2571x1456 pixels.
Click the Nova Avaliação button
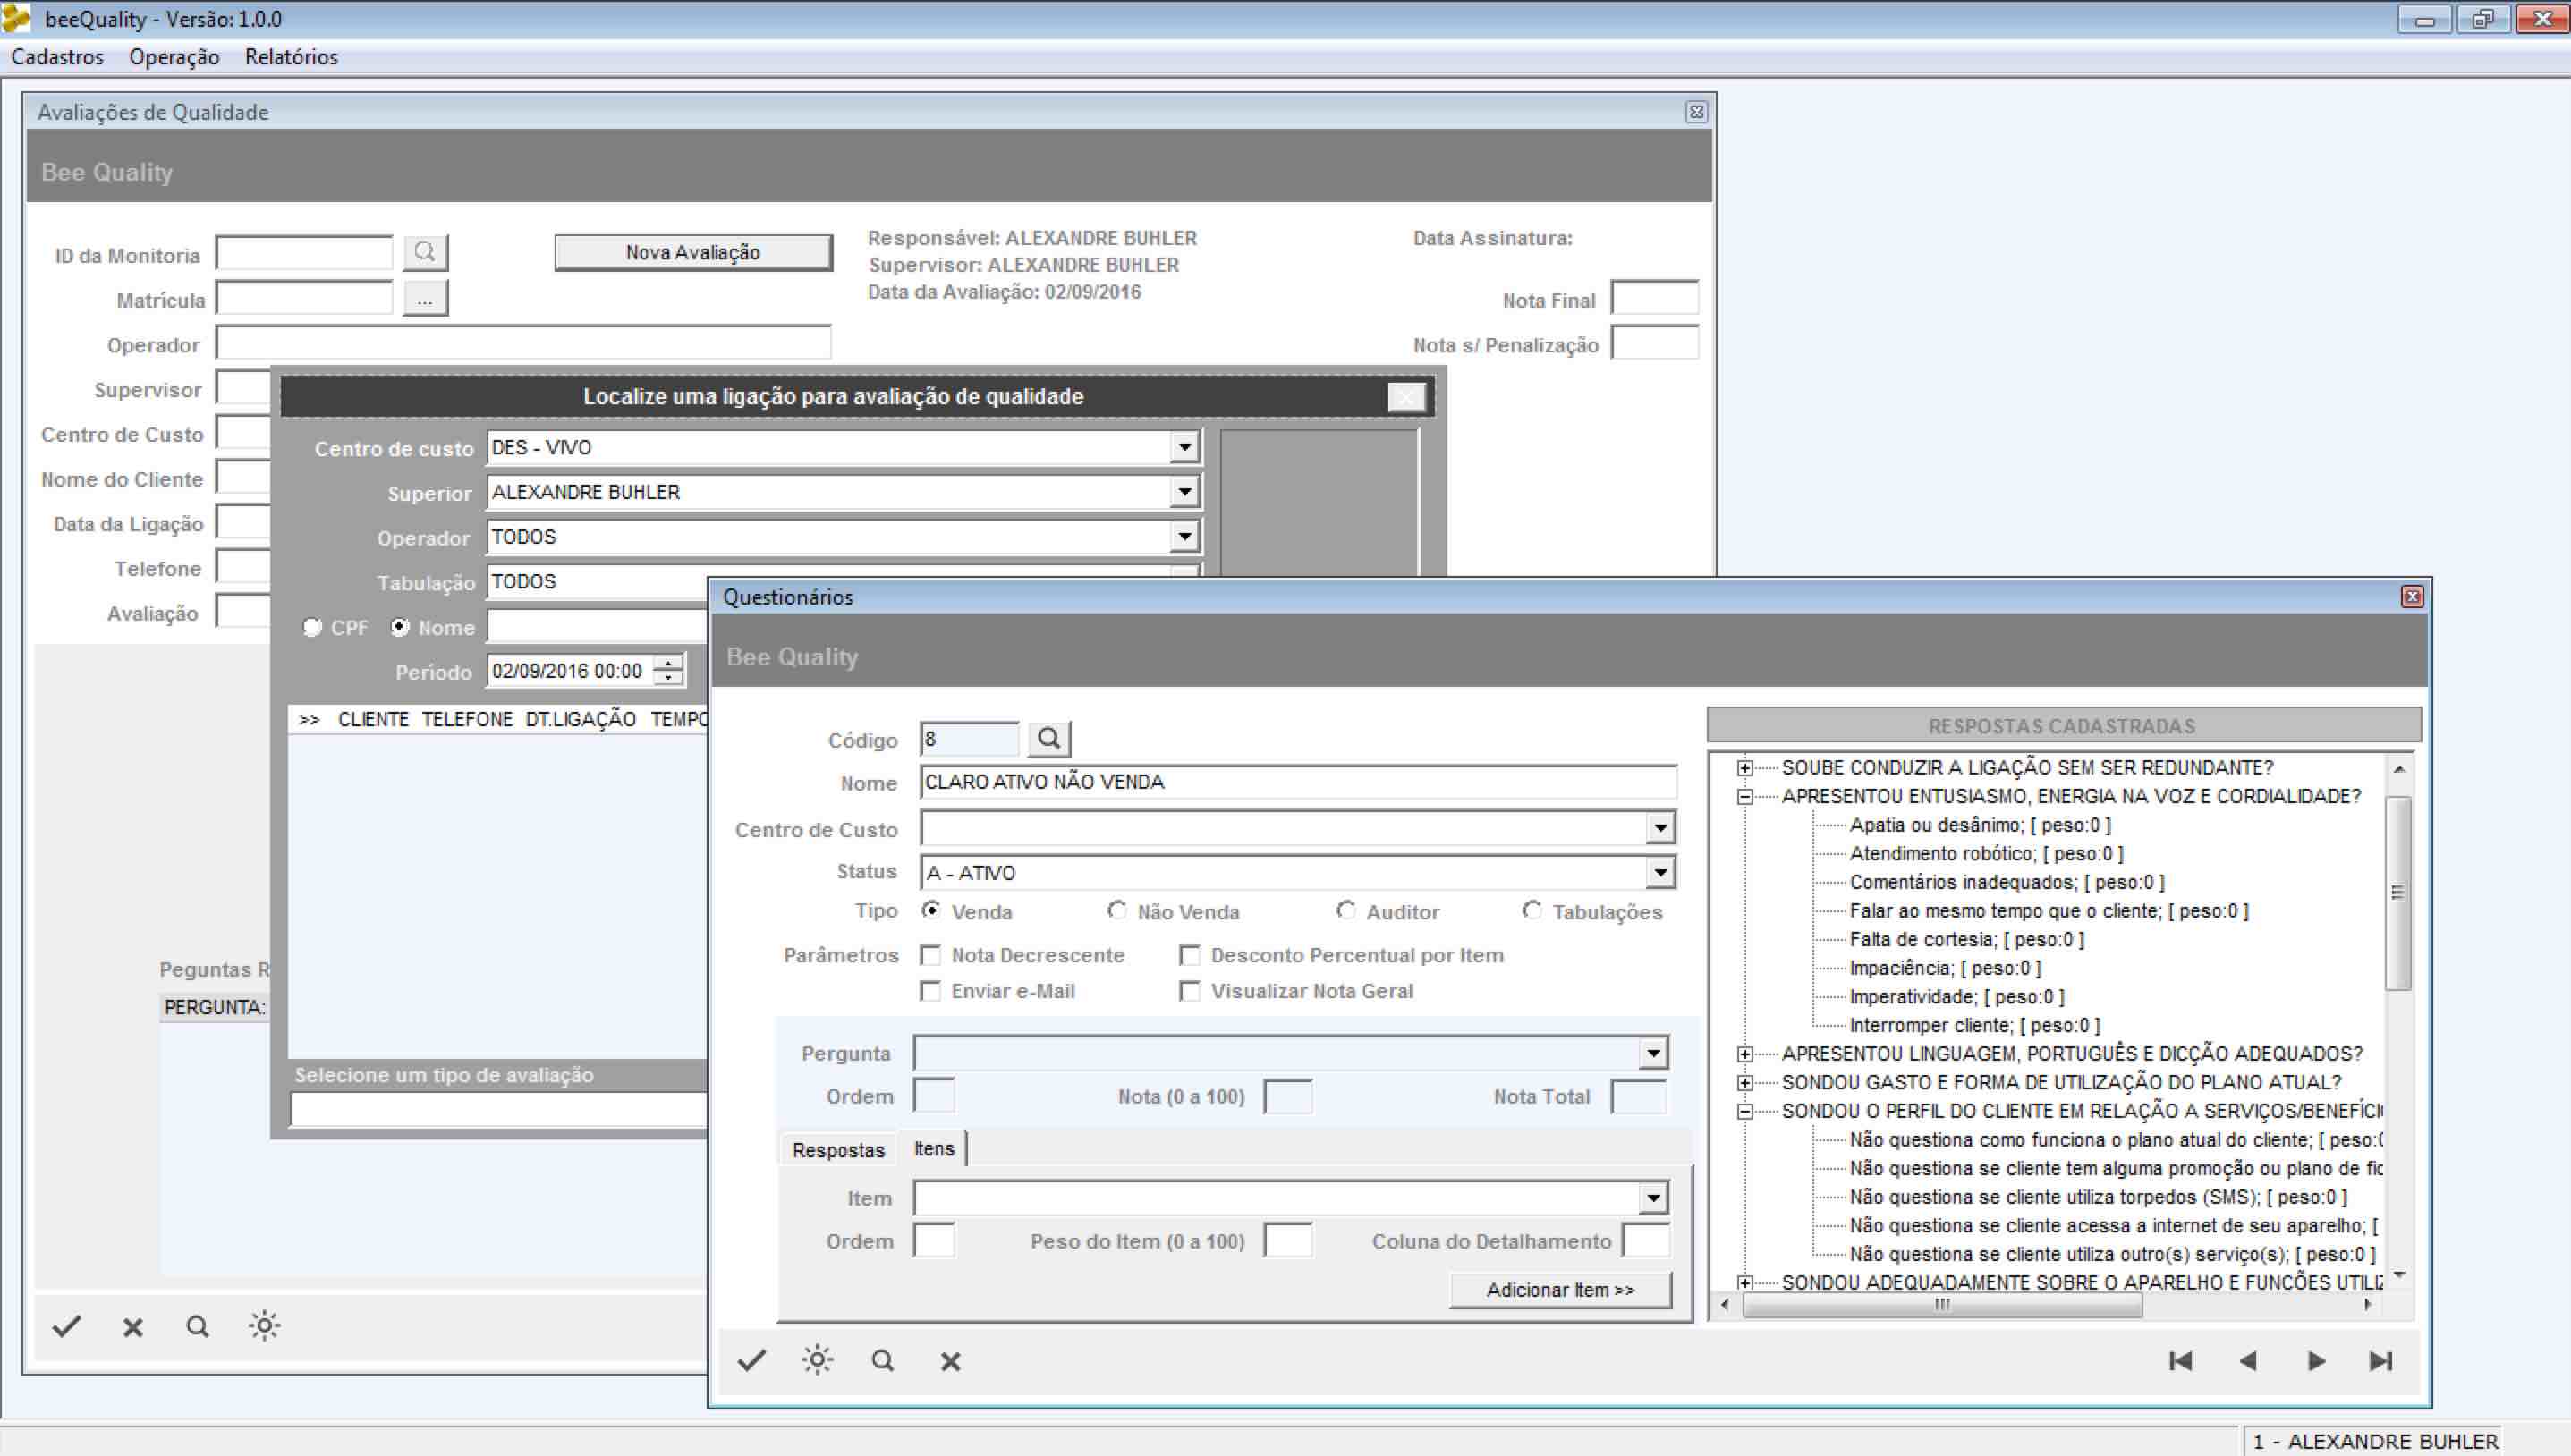693,252
